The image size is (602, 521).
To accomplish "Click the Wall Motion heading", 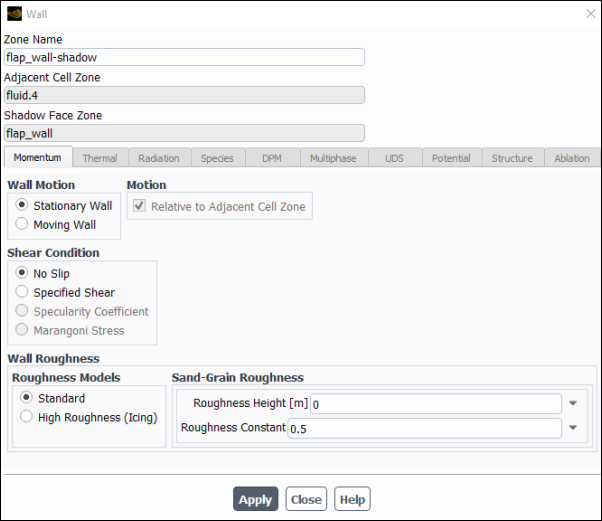I will click(41, 185).
